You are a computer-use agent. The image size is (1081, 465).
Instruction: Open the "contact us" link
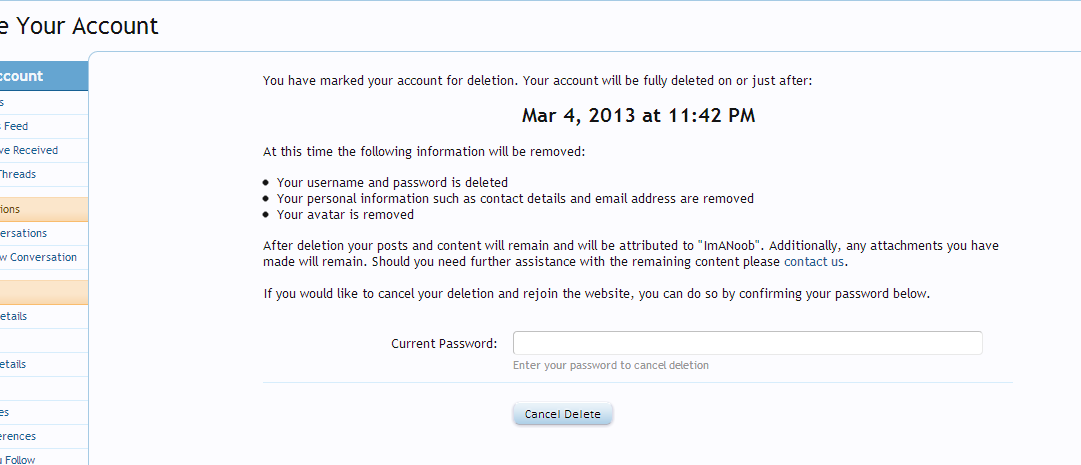(x=814, y=262)
